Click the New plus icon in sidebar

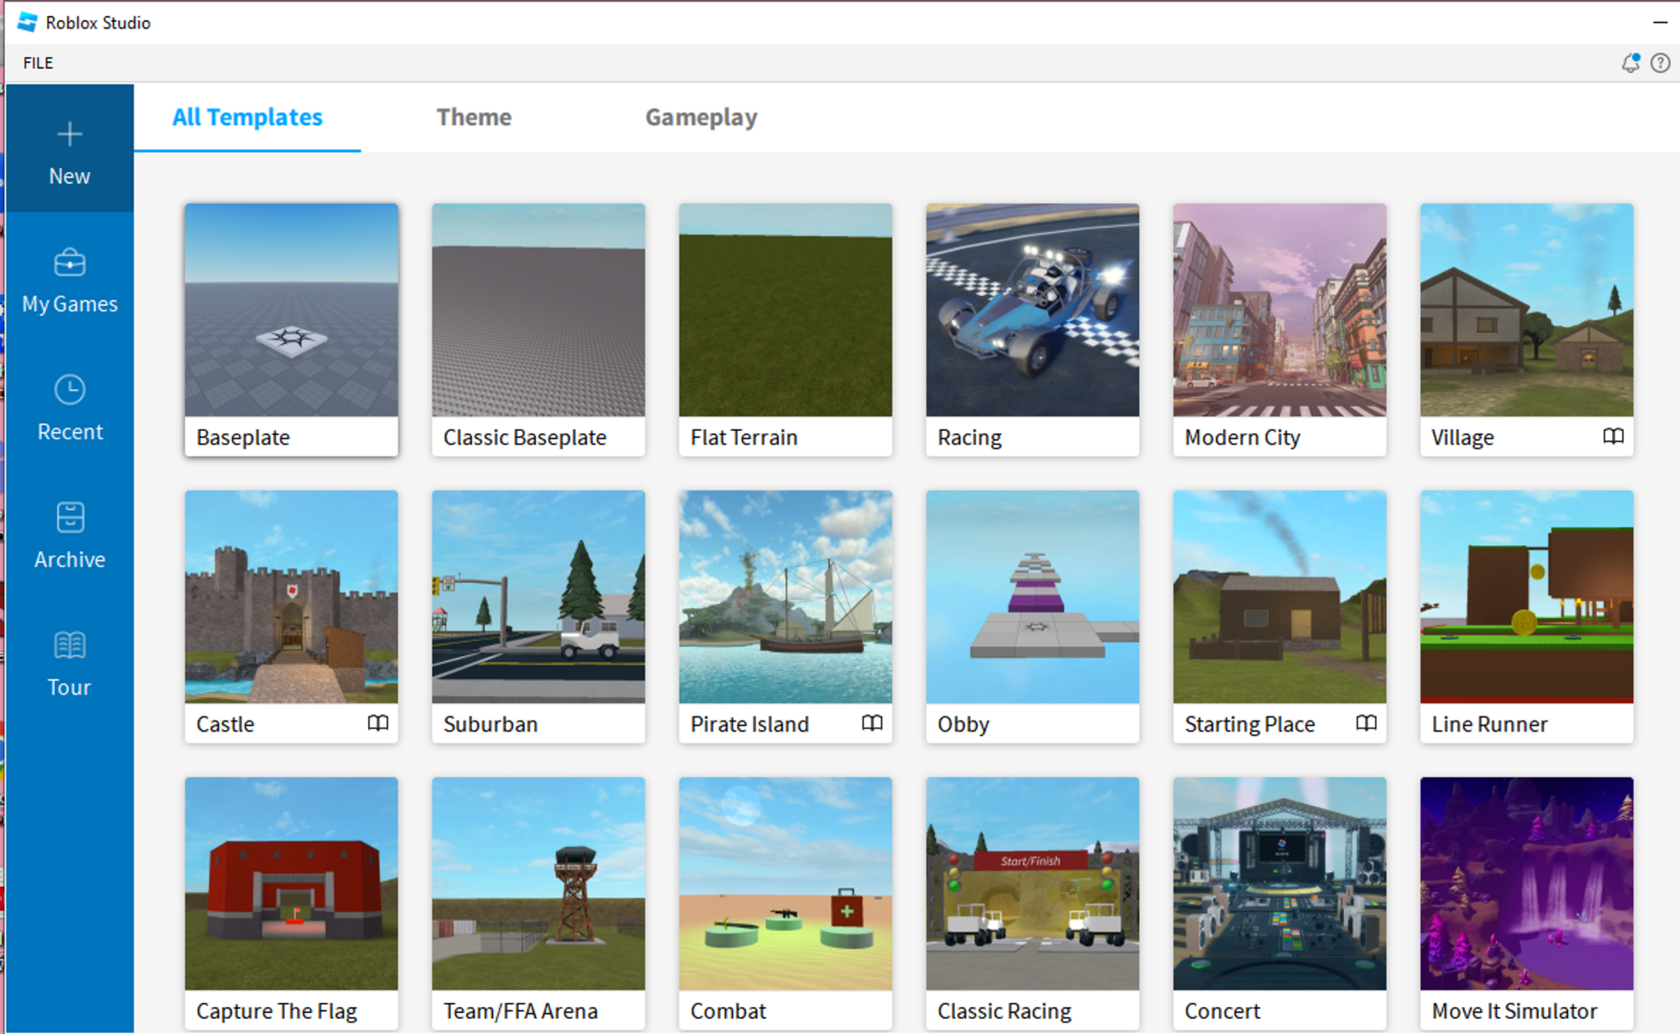pyautogui.click(x=69, y=134)
